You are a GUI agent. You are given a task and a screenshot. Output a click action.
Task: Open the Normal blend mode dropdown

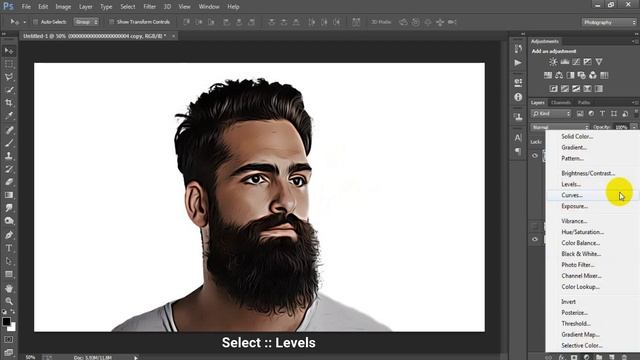560,127
